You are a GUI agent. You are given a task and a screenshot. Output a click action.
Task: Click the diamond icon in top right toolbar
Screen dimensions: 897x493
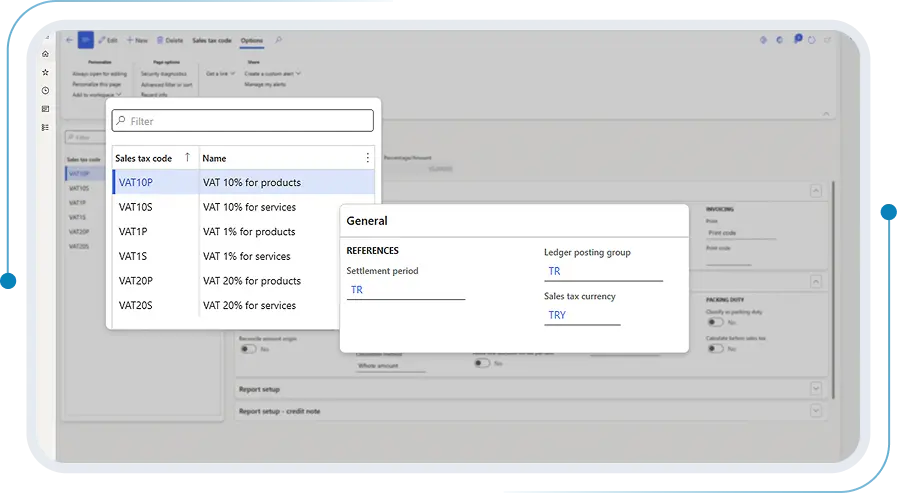click(763, 40)
